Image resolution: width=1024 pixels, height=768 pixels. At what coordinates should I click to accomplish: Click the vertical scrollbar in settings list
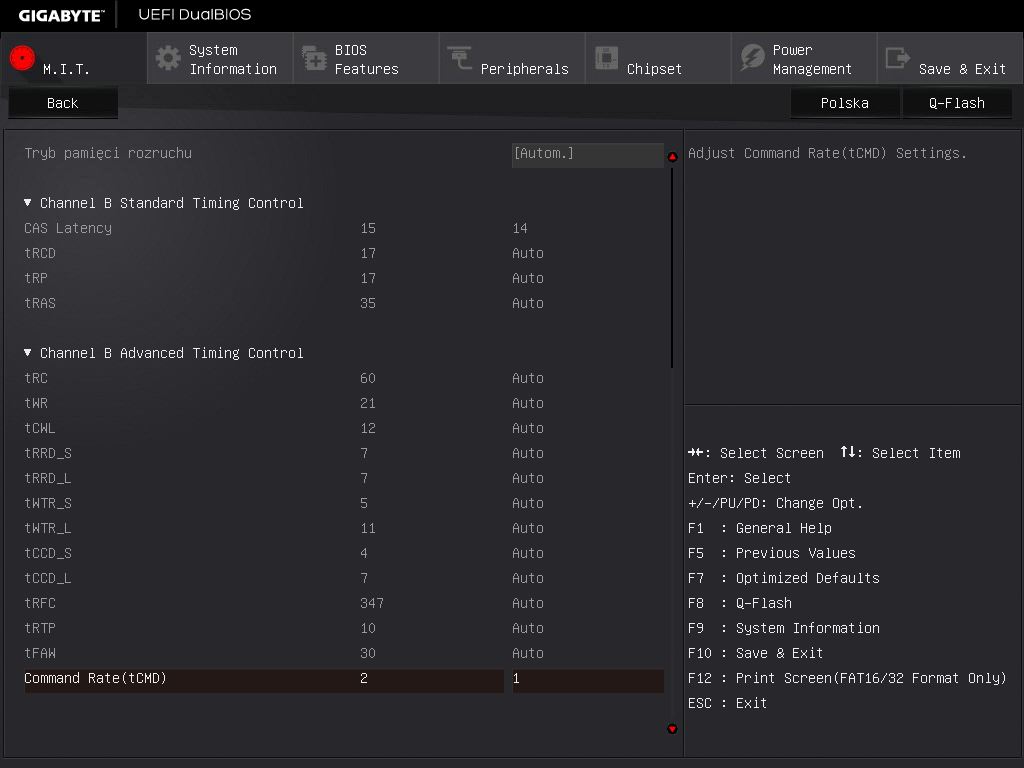pos(672,267)
